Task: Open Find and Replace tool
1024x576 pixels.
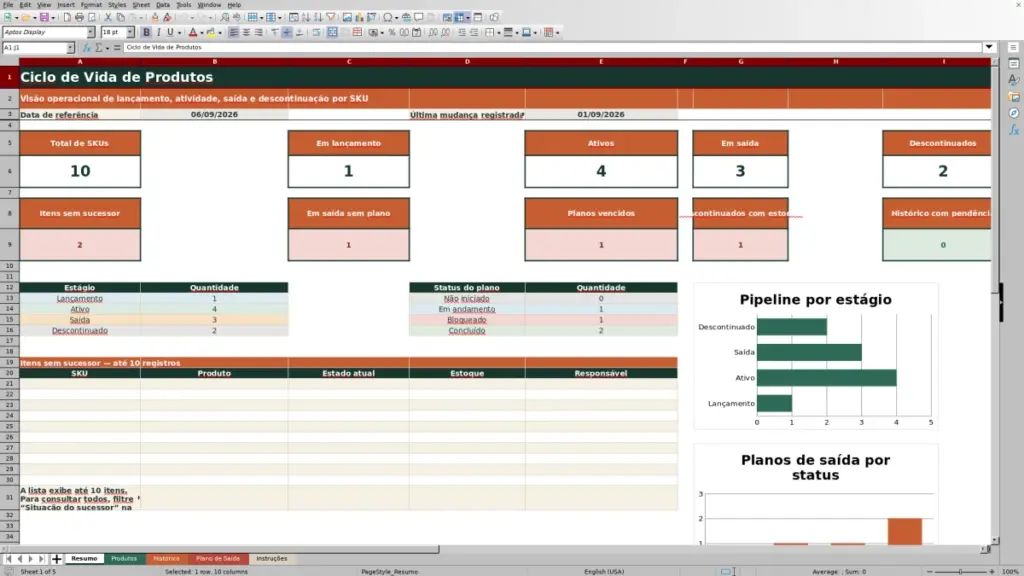Action: (225, 17)
